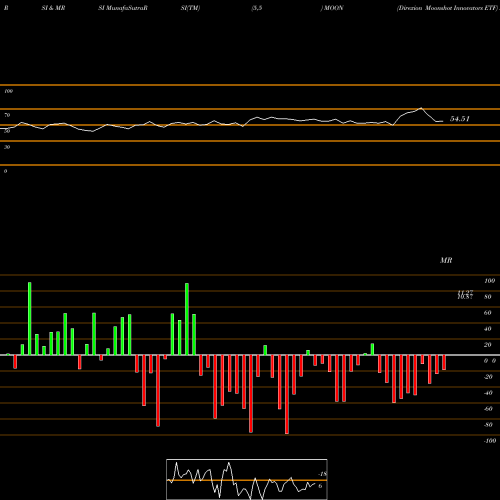Click the MR axis label 80
This screenshot has height=500, width=500.
(488, 297)
